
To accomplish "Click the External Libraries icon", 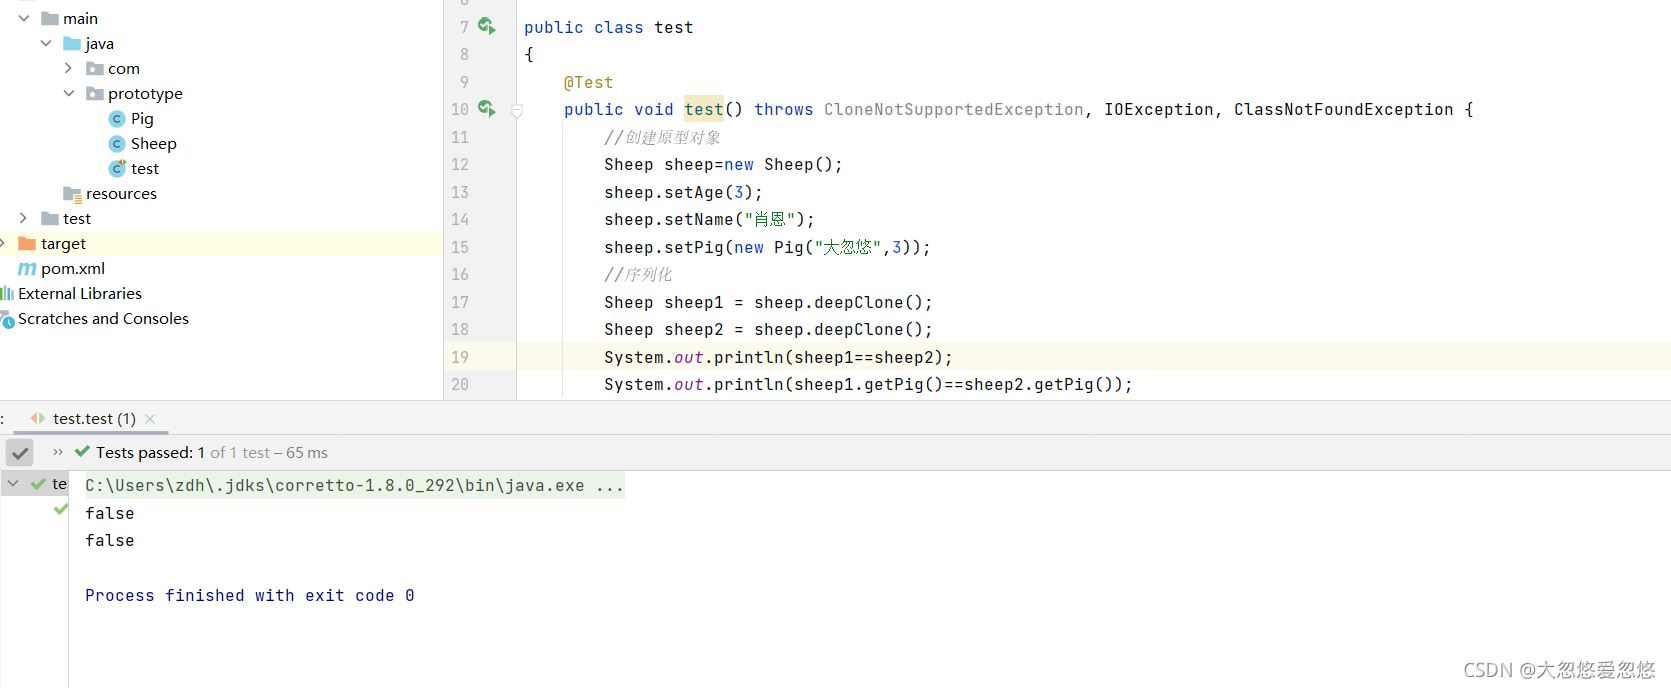I will click(x=7, y=293).
